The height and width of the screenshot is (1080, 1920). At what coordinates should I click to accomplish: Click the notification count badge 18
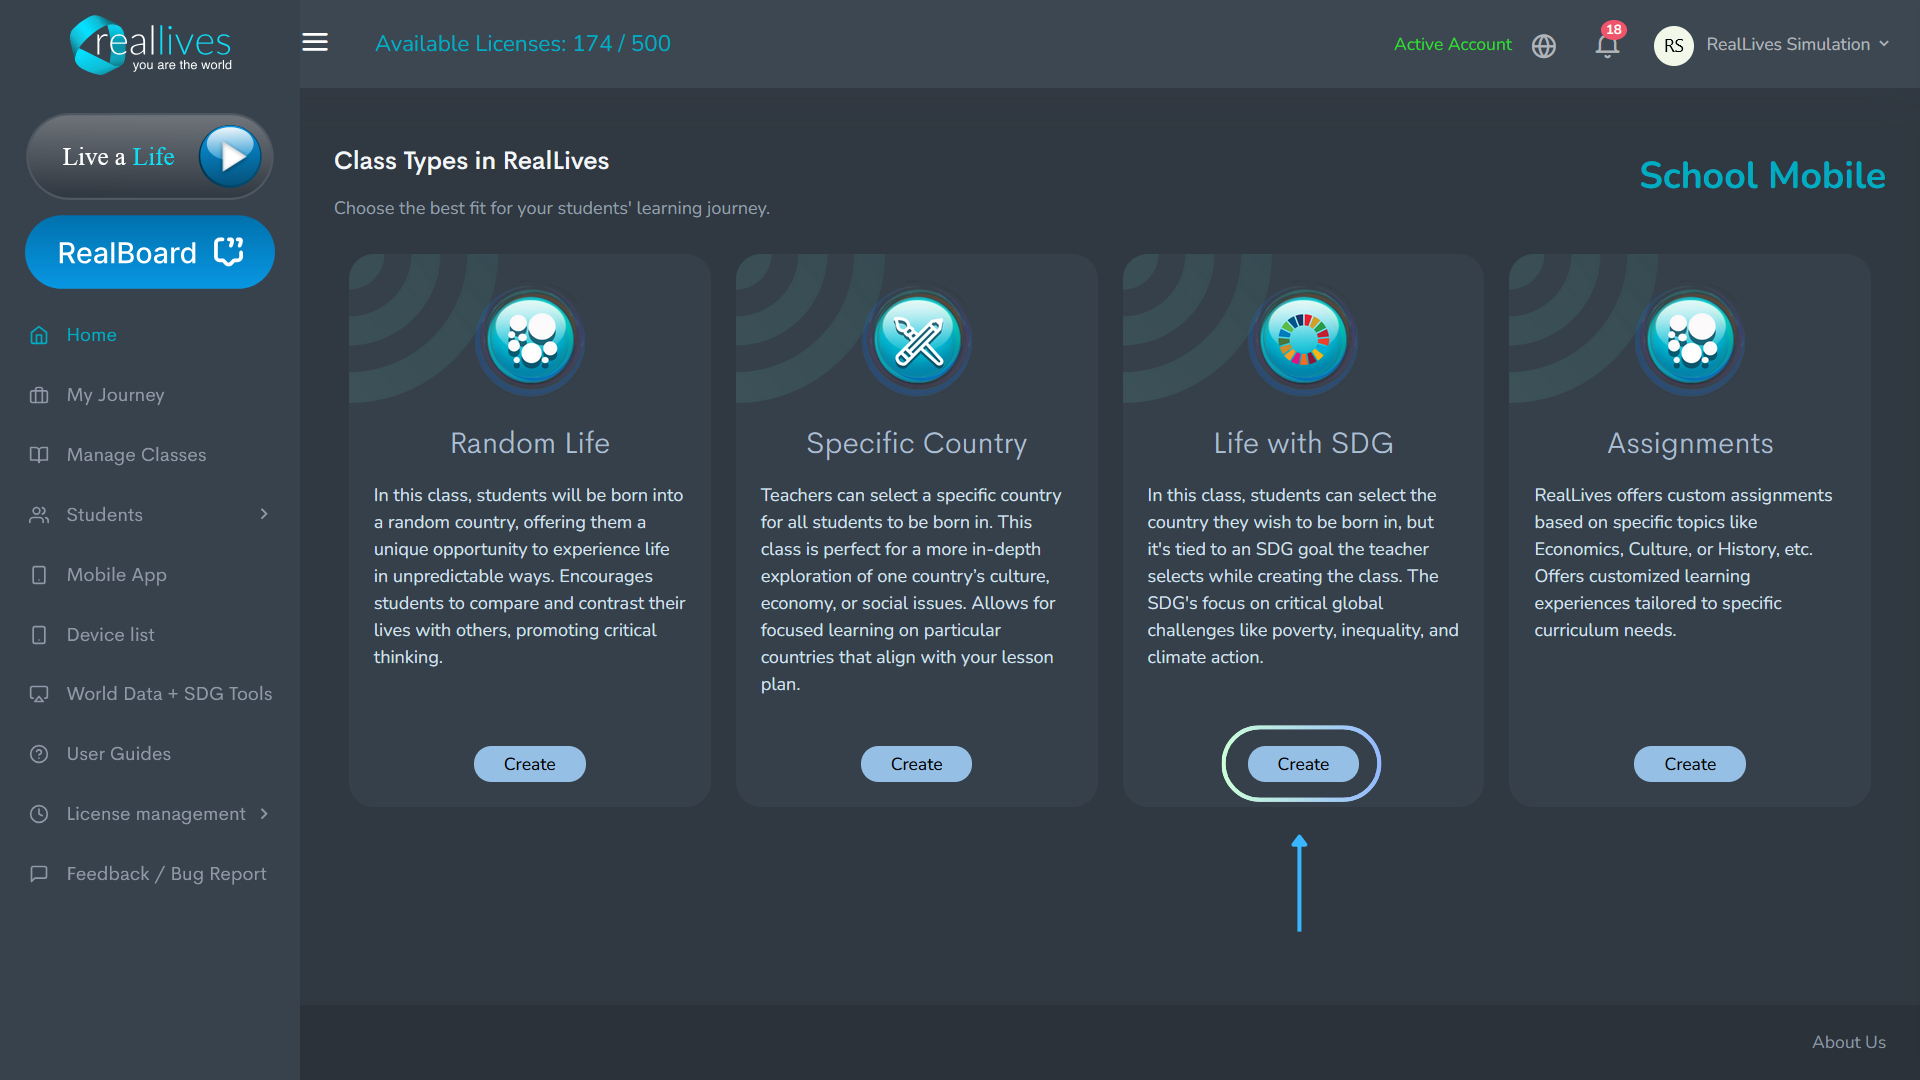(x=1614, y=29)
